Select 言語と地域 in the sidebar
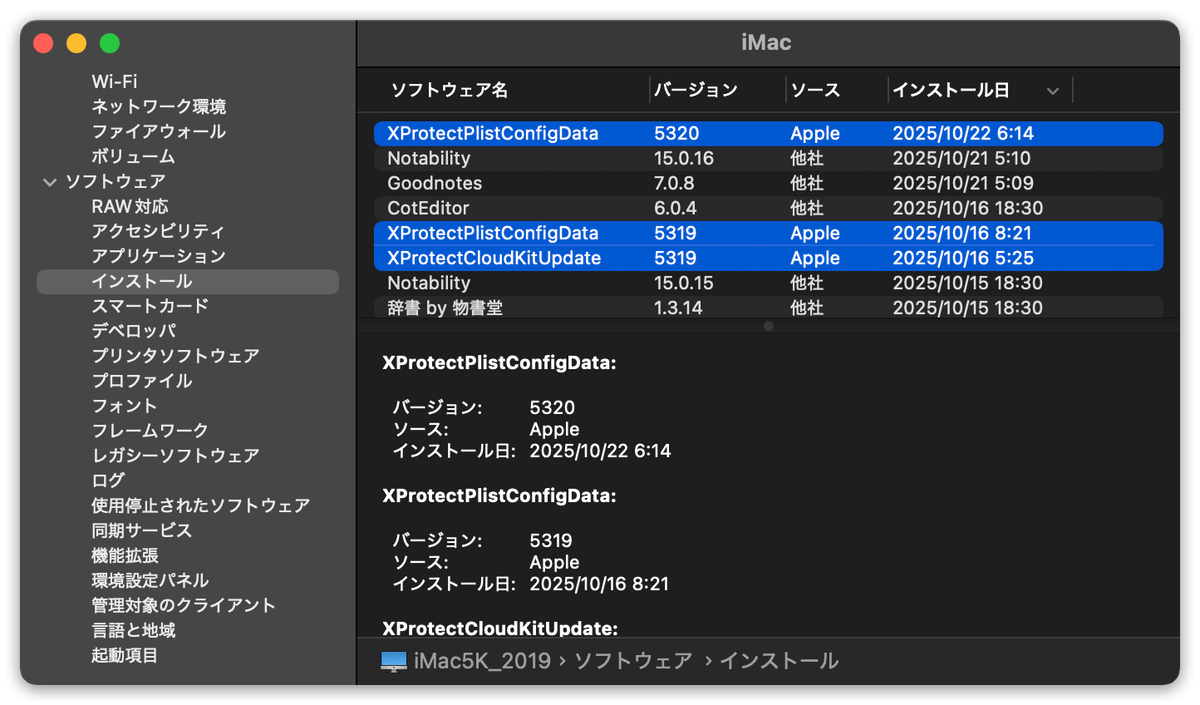Screen dimensions: 1200x705 coord(133,631)
